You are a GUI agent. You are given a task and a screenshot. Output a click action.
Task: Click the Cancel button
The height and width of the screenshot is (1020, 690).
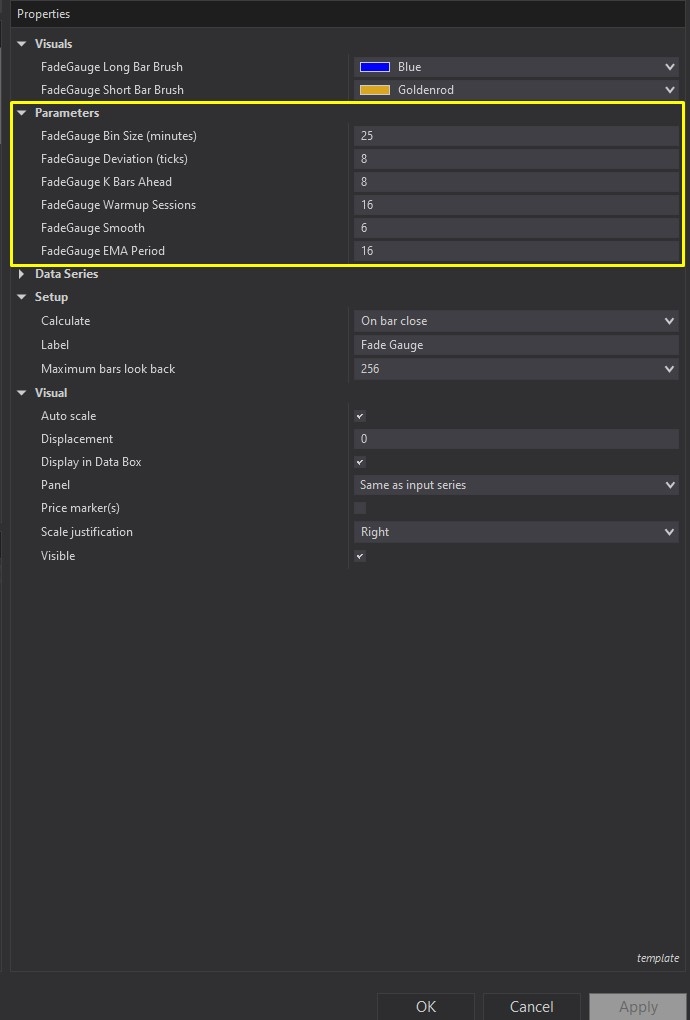point(531,1006)
